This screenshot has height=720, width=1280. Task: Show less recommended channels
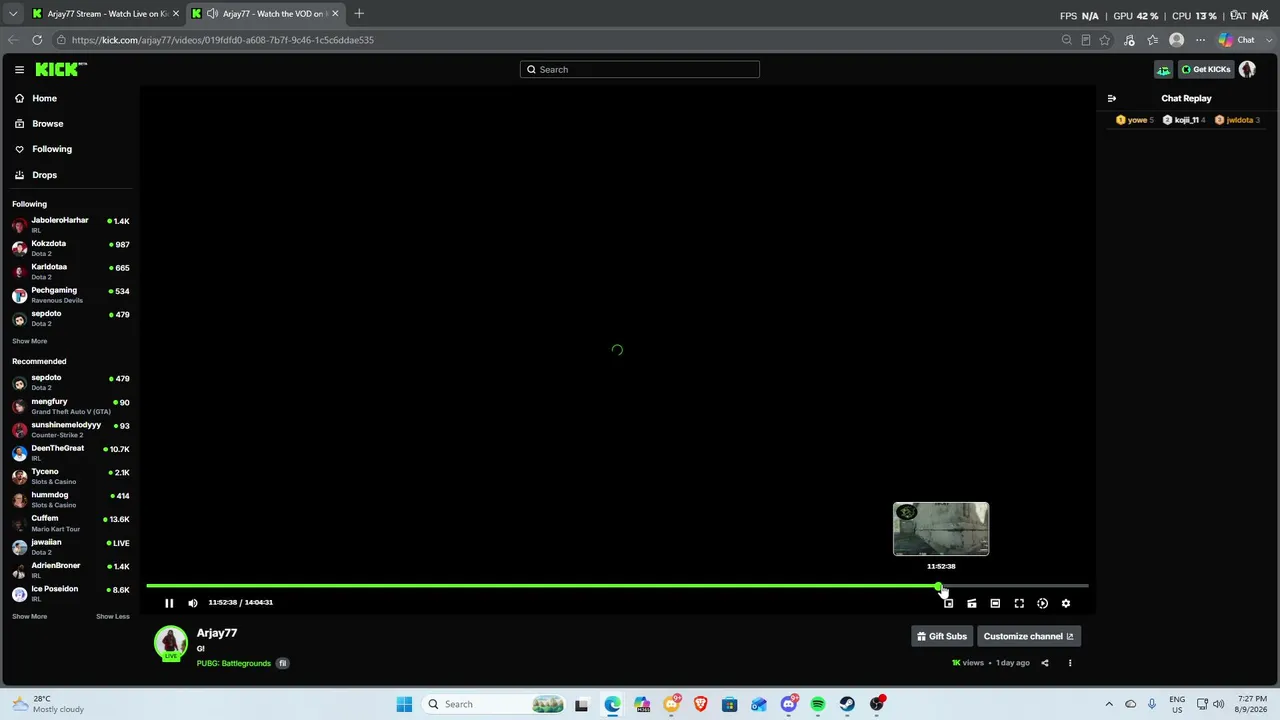click(113, 616)
